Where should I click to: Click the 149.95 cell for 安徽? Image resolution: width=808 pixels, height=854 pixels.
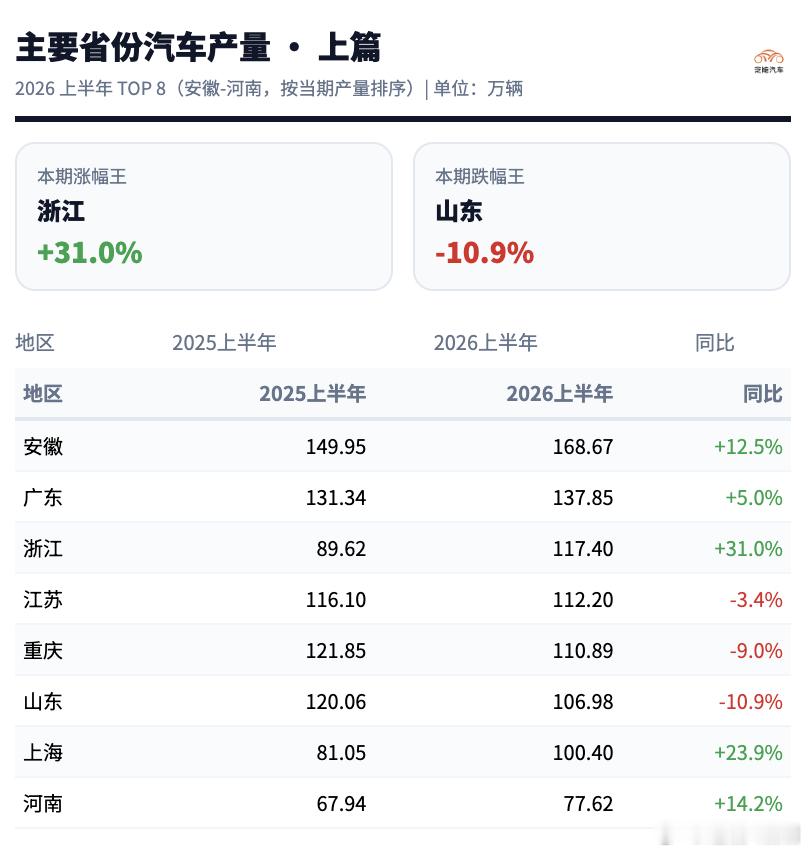click(336, 447)
